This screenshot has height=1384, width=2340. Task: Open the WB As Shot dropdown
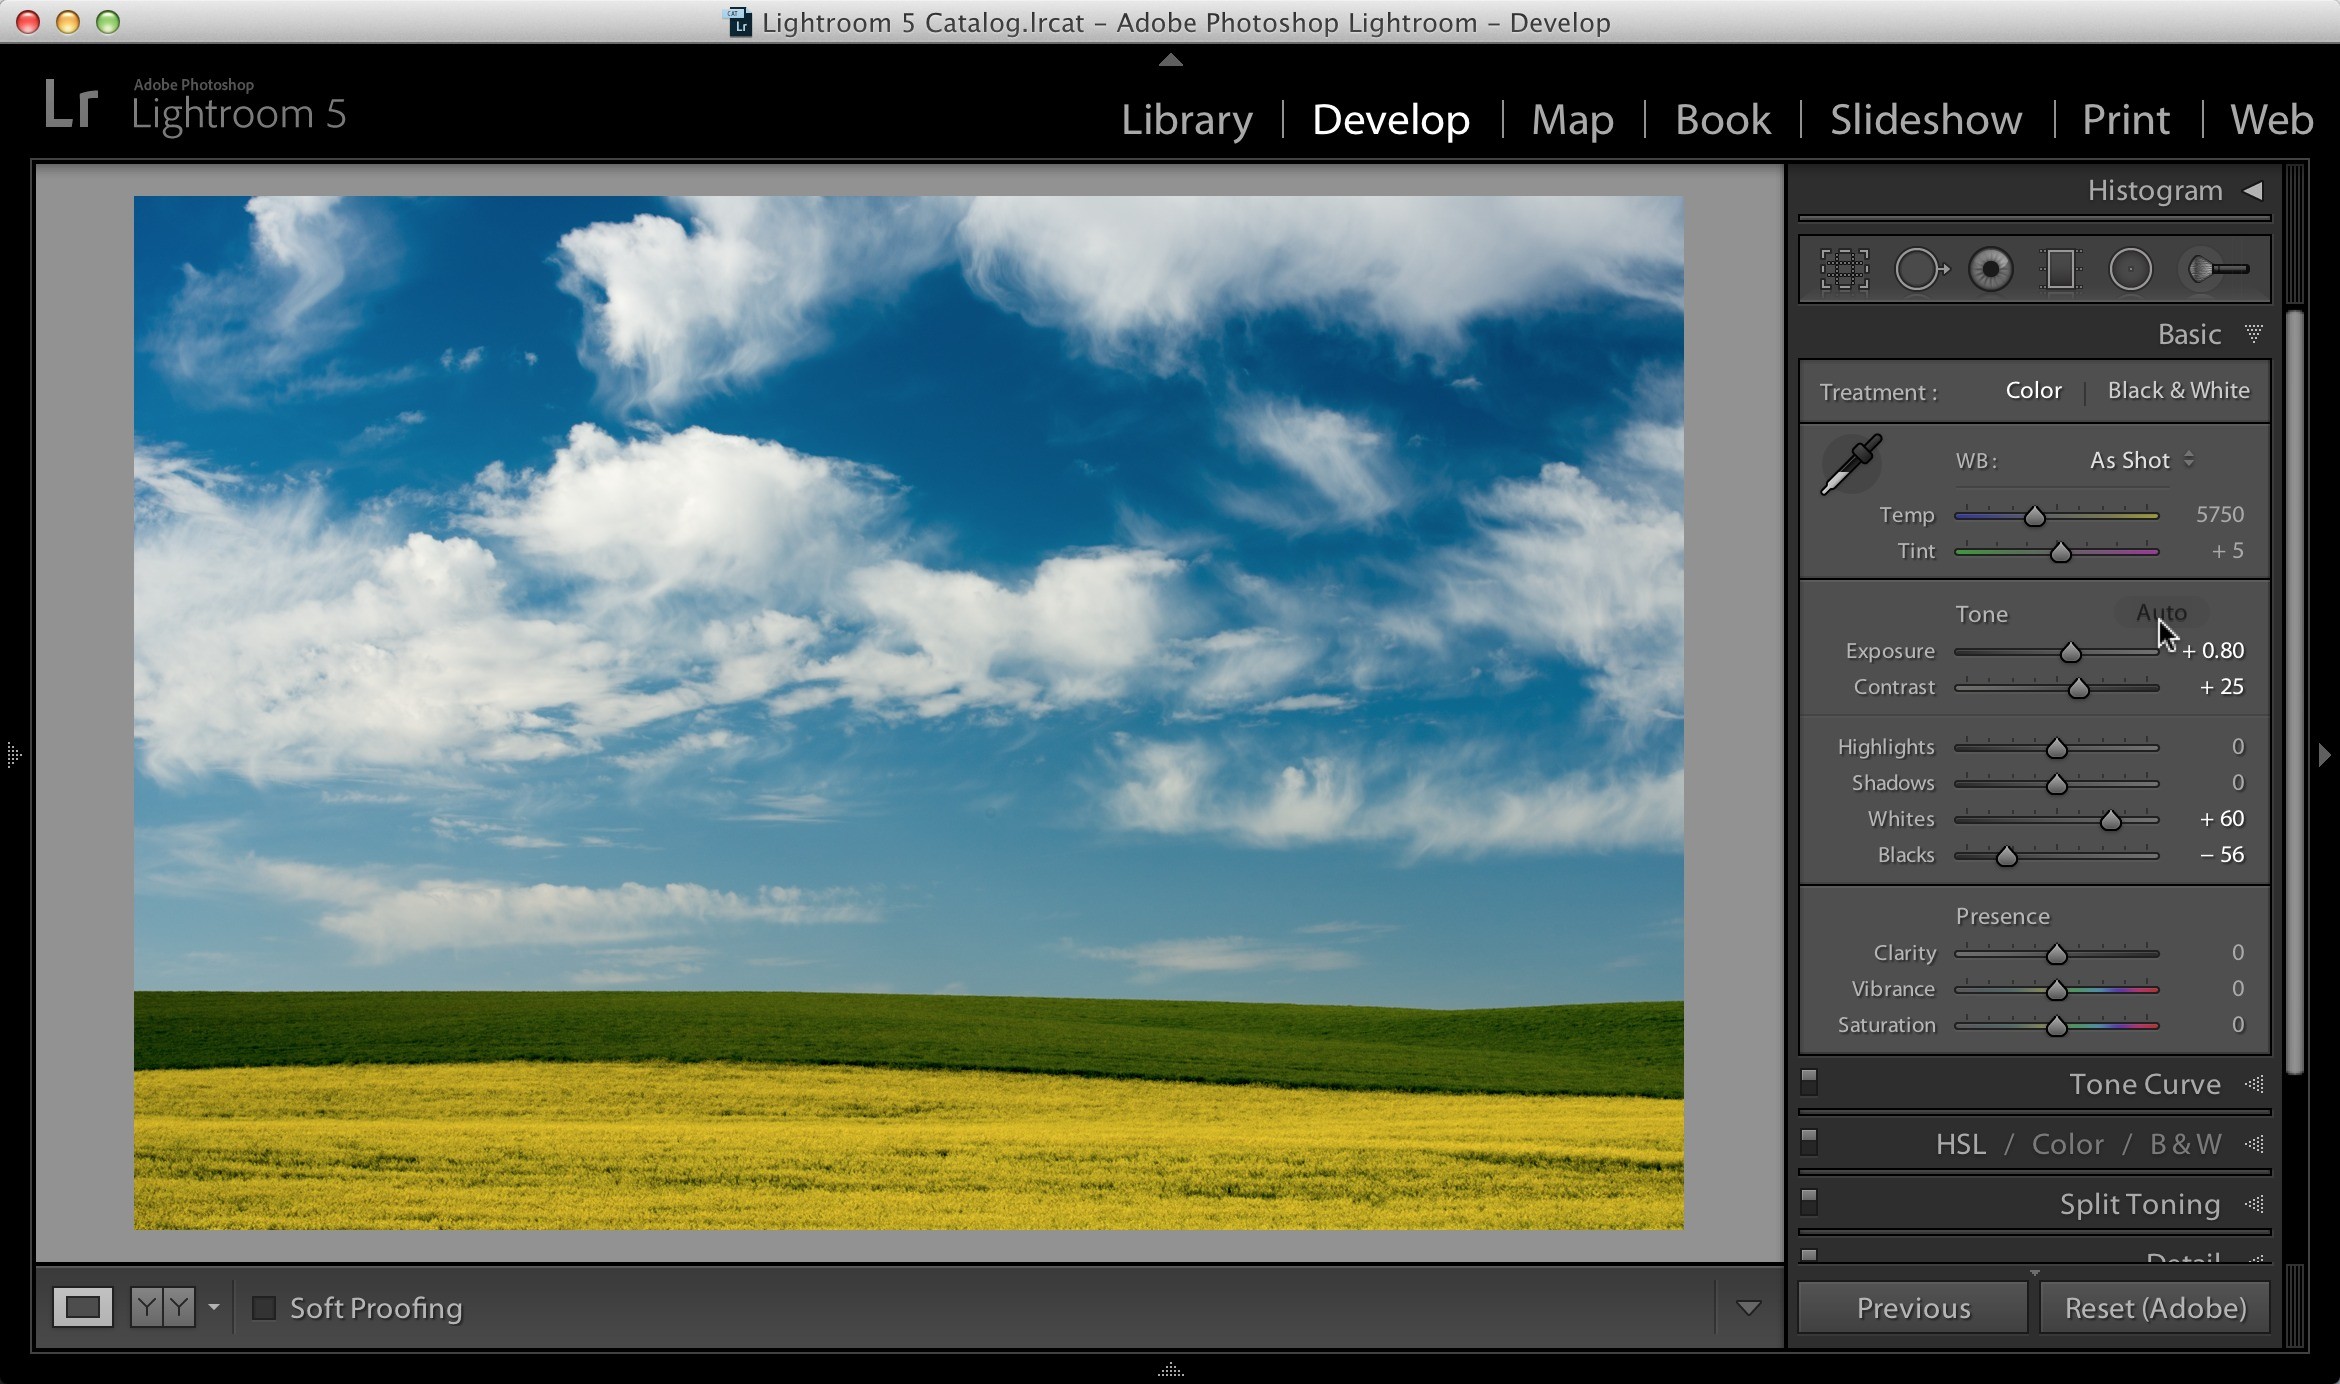[2141, 460]
